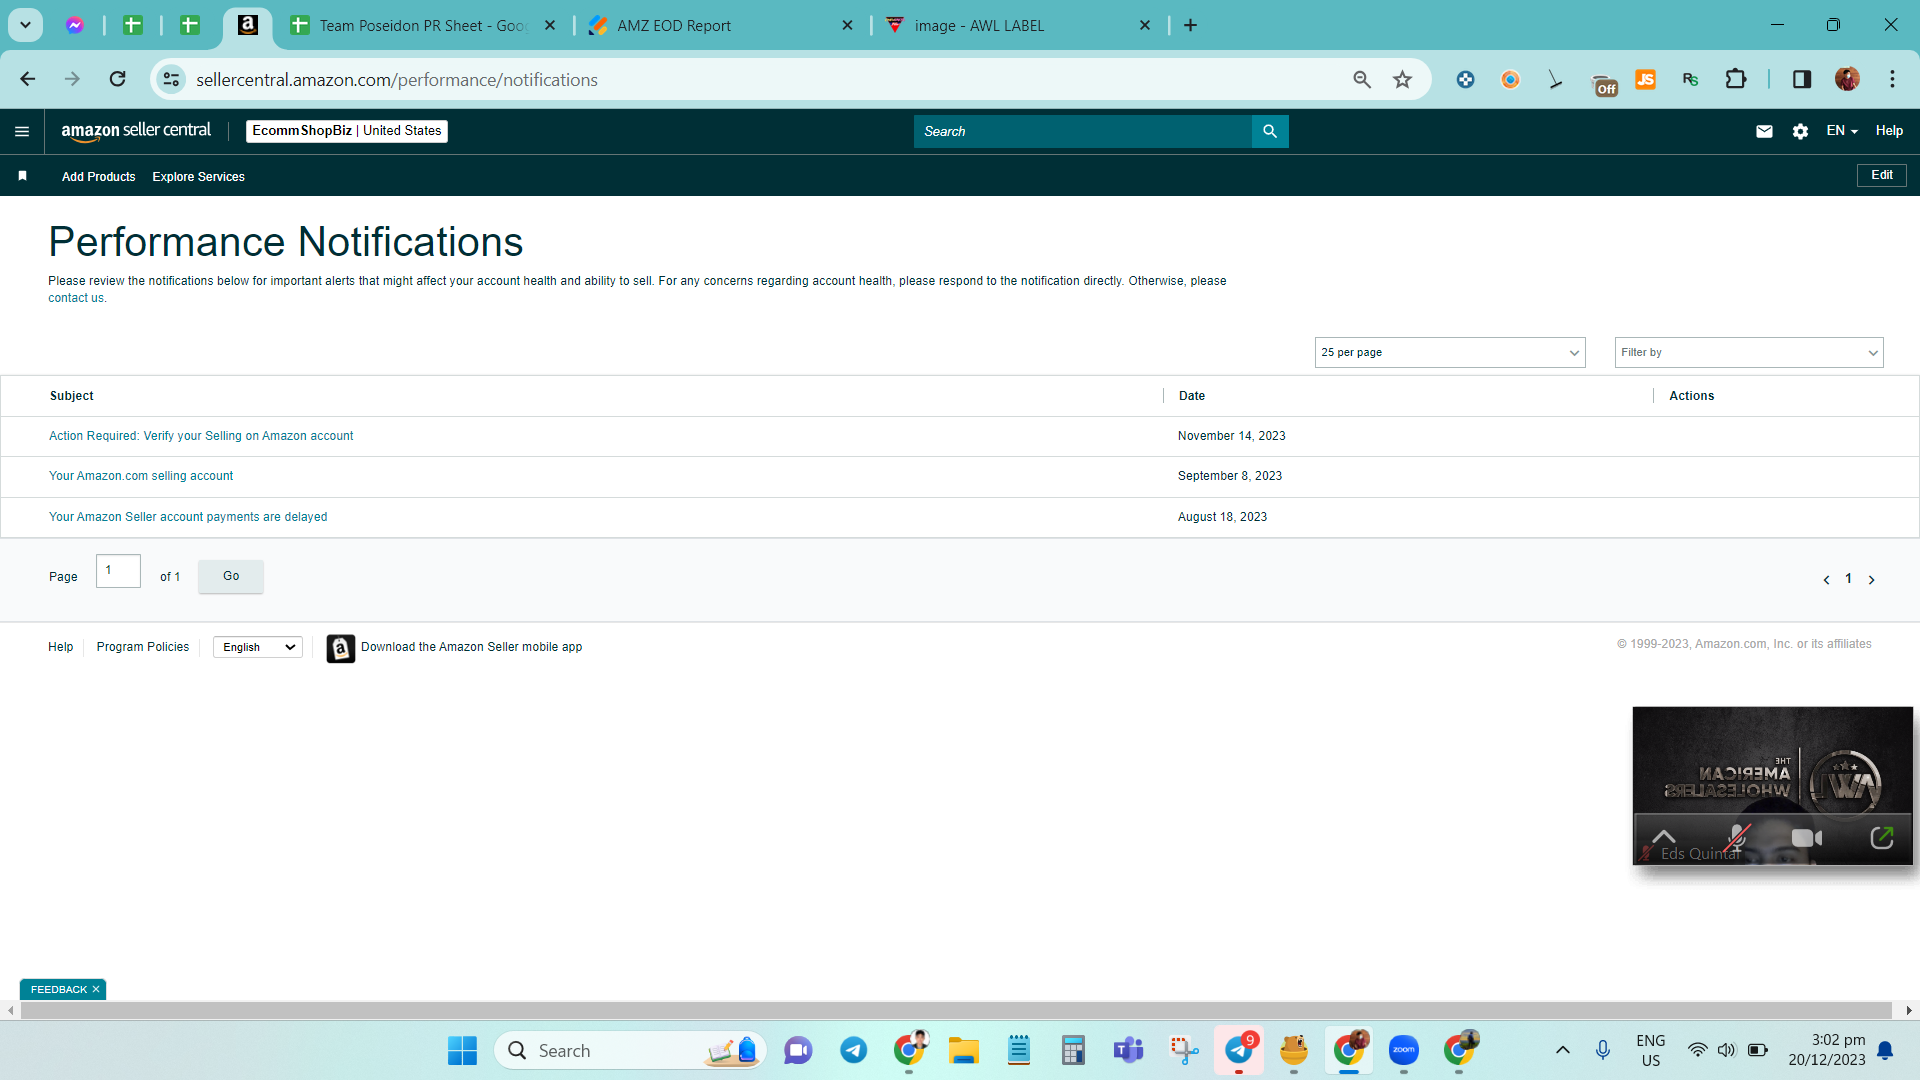
Task: Click the bookmark flag icon beside Add Products
Action: (22, 176)
